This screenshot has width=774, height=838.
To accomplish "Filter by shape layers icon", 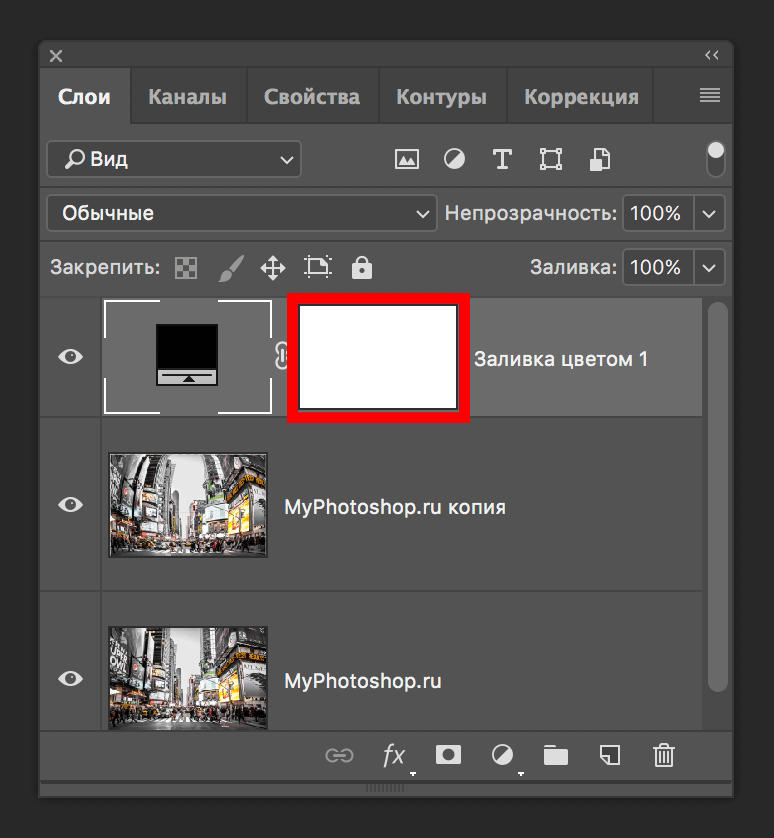I will point(551,159).
